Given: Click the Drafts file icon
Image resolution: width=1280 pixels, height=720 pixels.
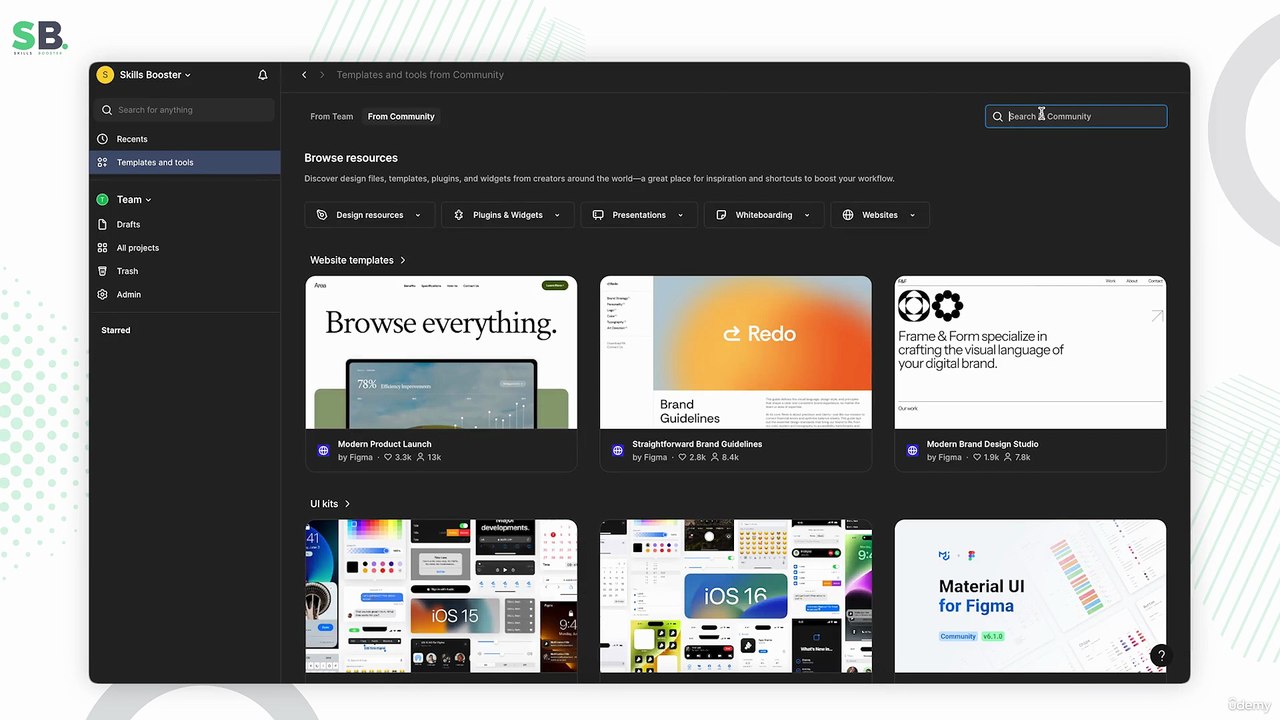Looking at the screenshot, I should tap(102, 224).
